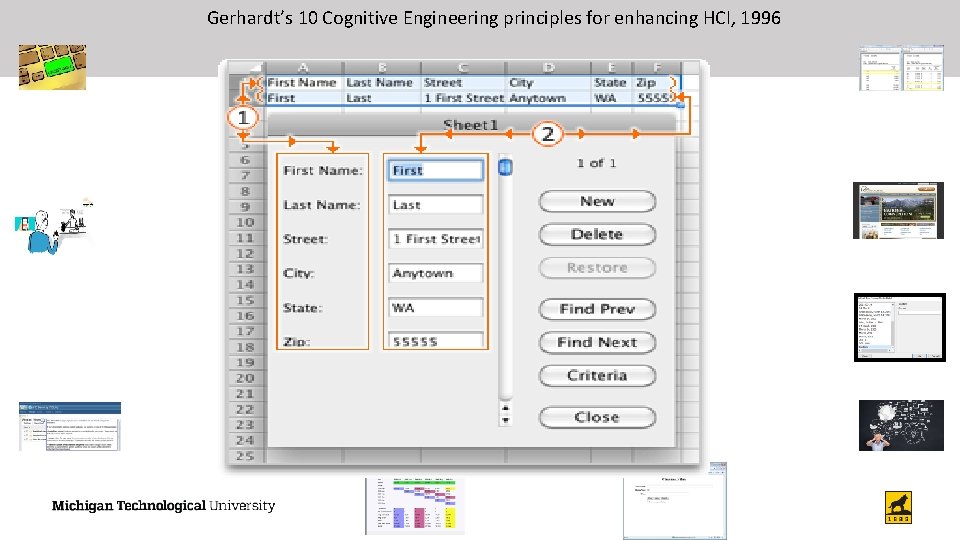Viewport: 960px width, 540px height.
Task: Close the Sheet1 form dialog
Action: [597, 417]
